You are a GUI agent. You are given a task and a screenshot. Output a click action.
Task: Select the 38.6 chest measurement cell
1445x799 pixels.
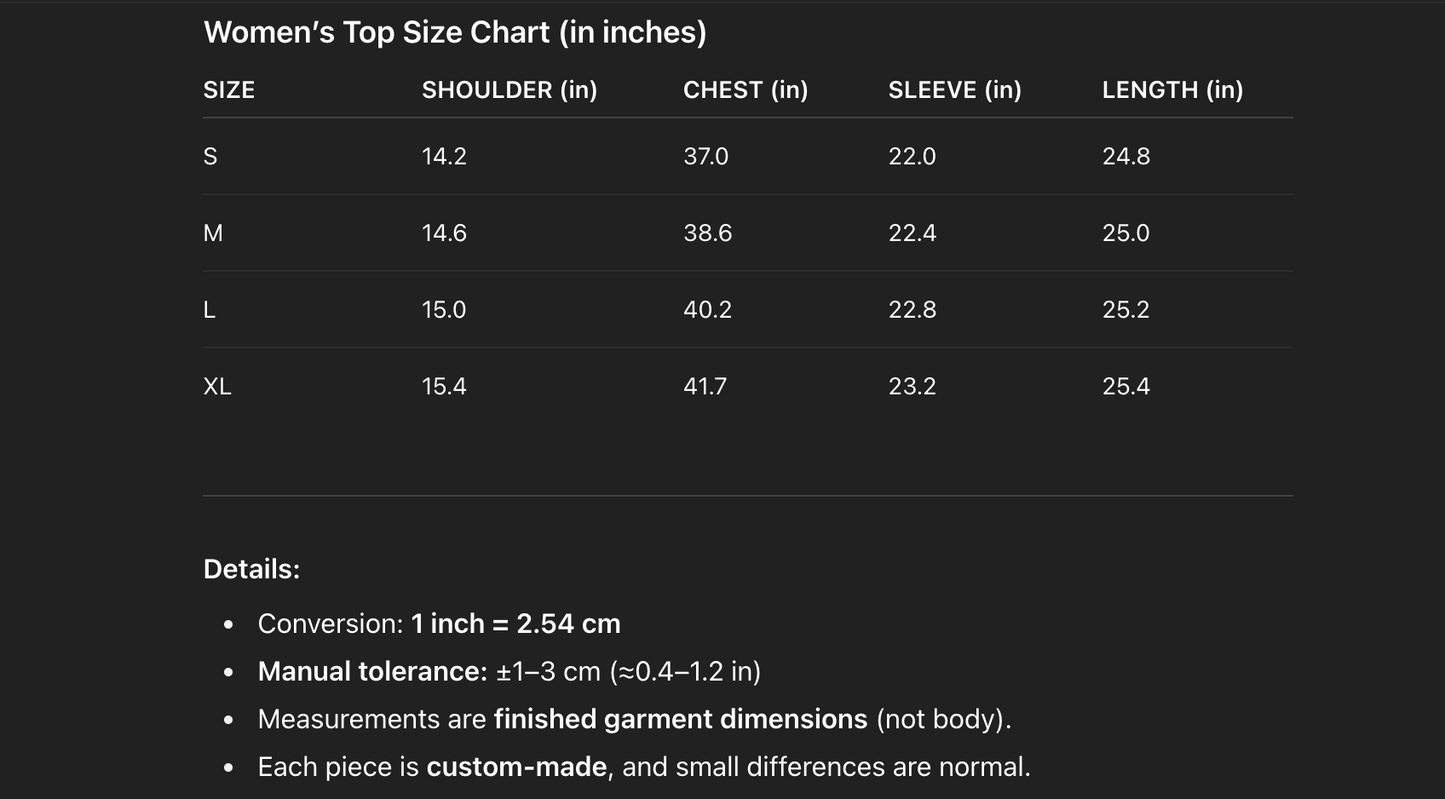click(707, 233)
